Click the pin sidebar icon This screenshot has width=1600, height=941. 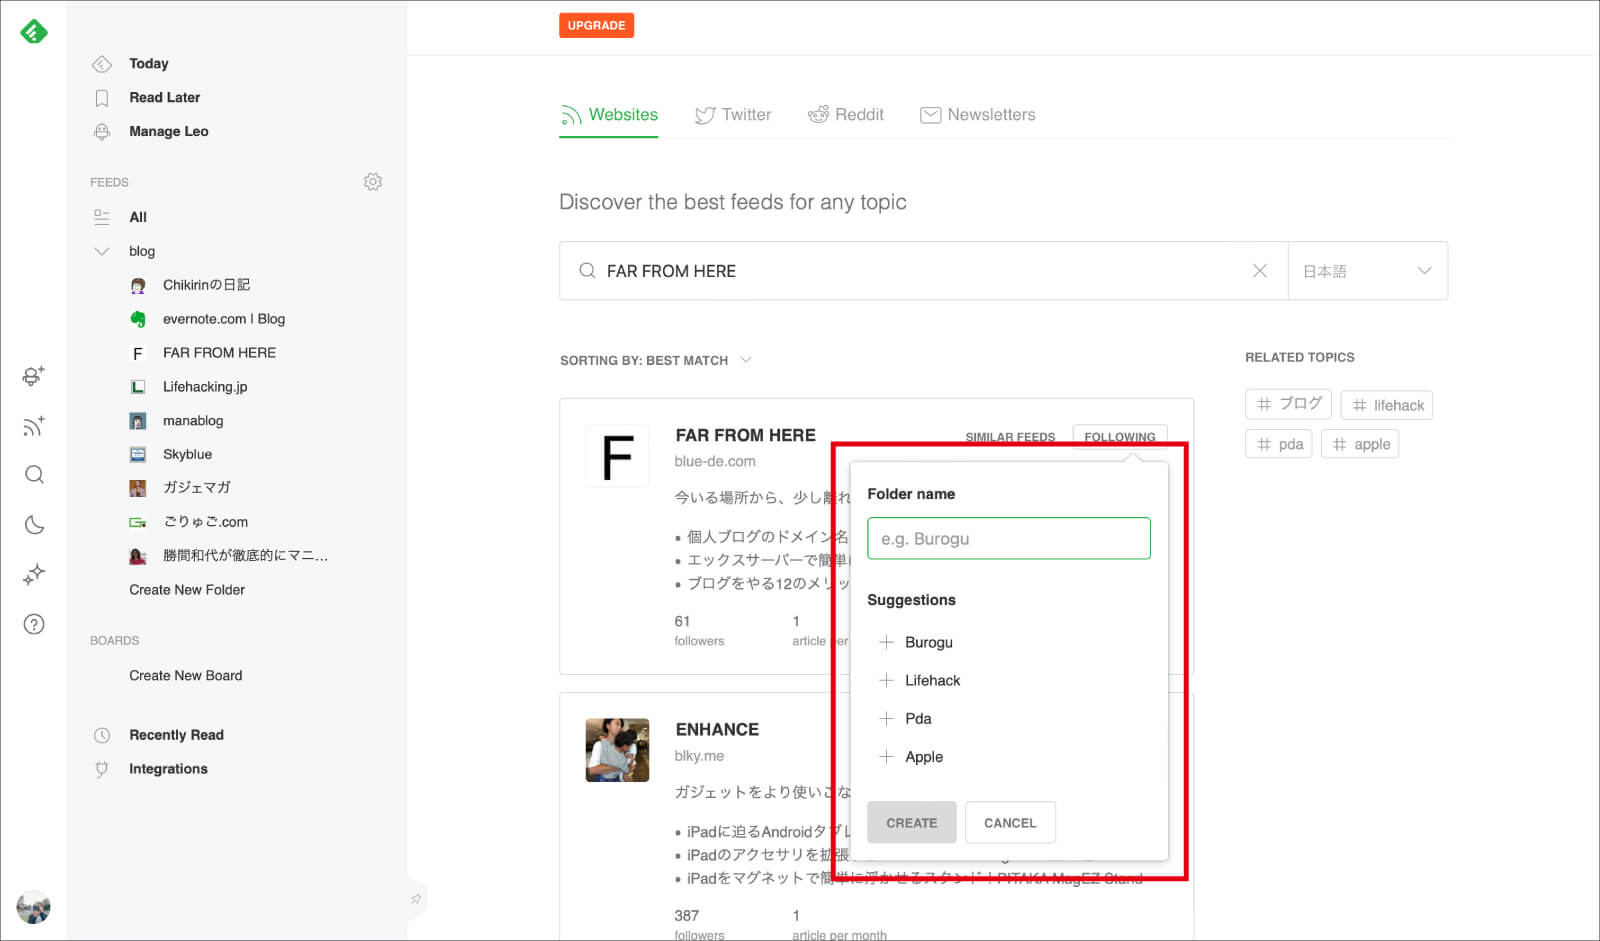point(416,899)
